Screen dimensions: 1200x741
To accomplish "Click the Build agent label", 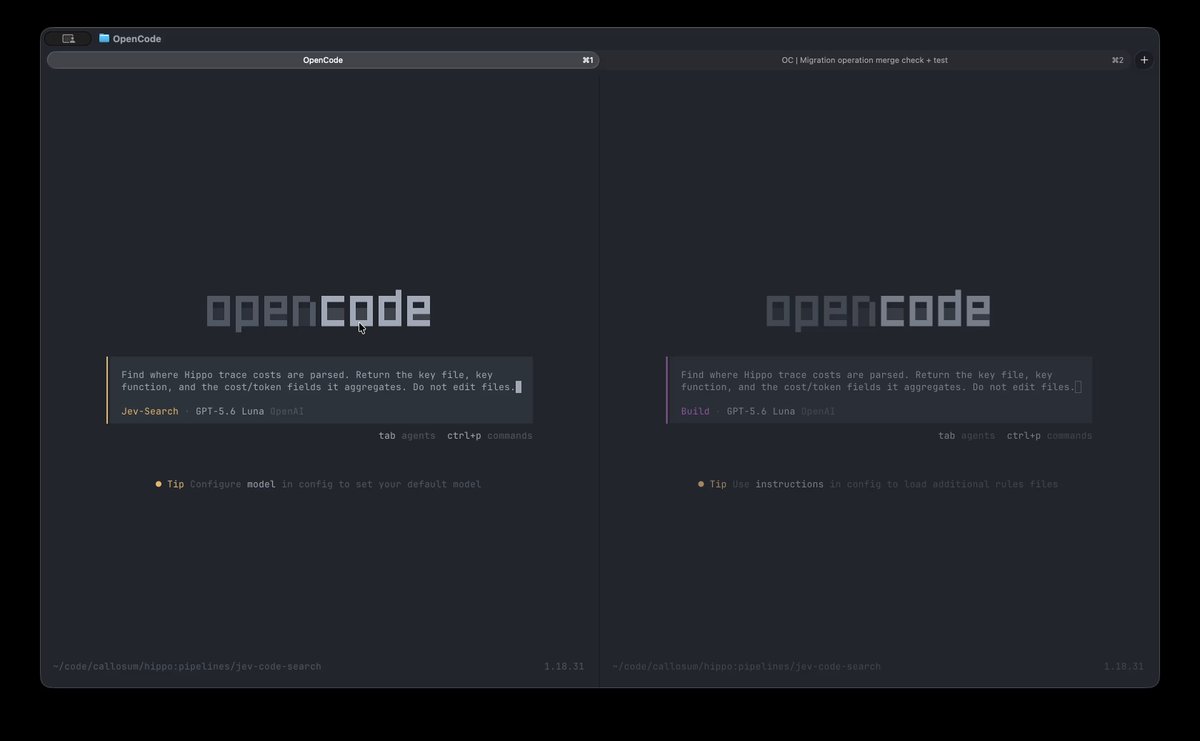I will 695,411.
